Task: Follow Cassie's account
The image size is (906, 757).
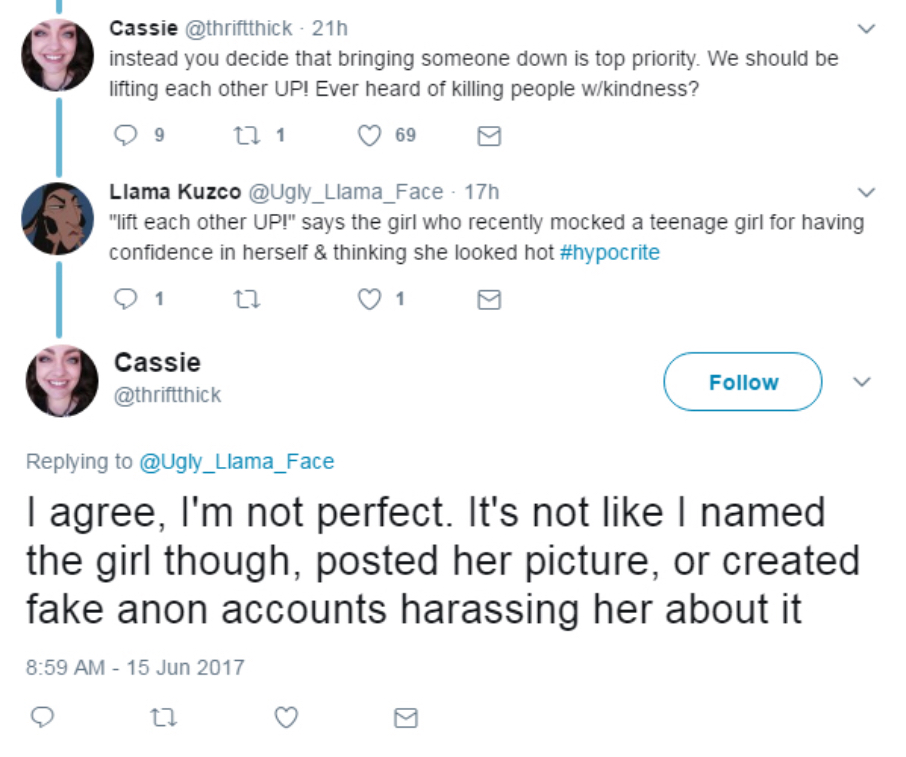Action: tap(743, 382)
